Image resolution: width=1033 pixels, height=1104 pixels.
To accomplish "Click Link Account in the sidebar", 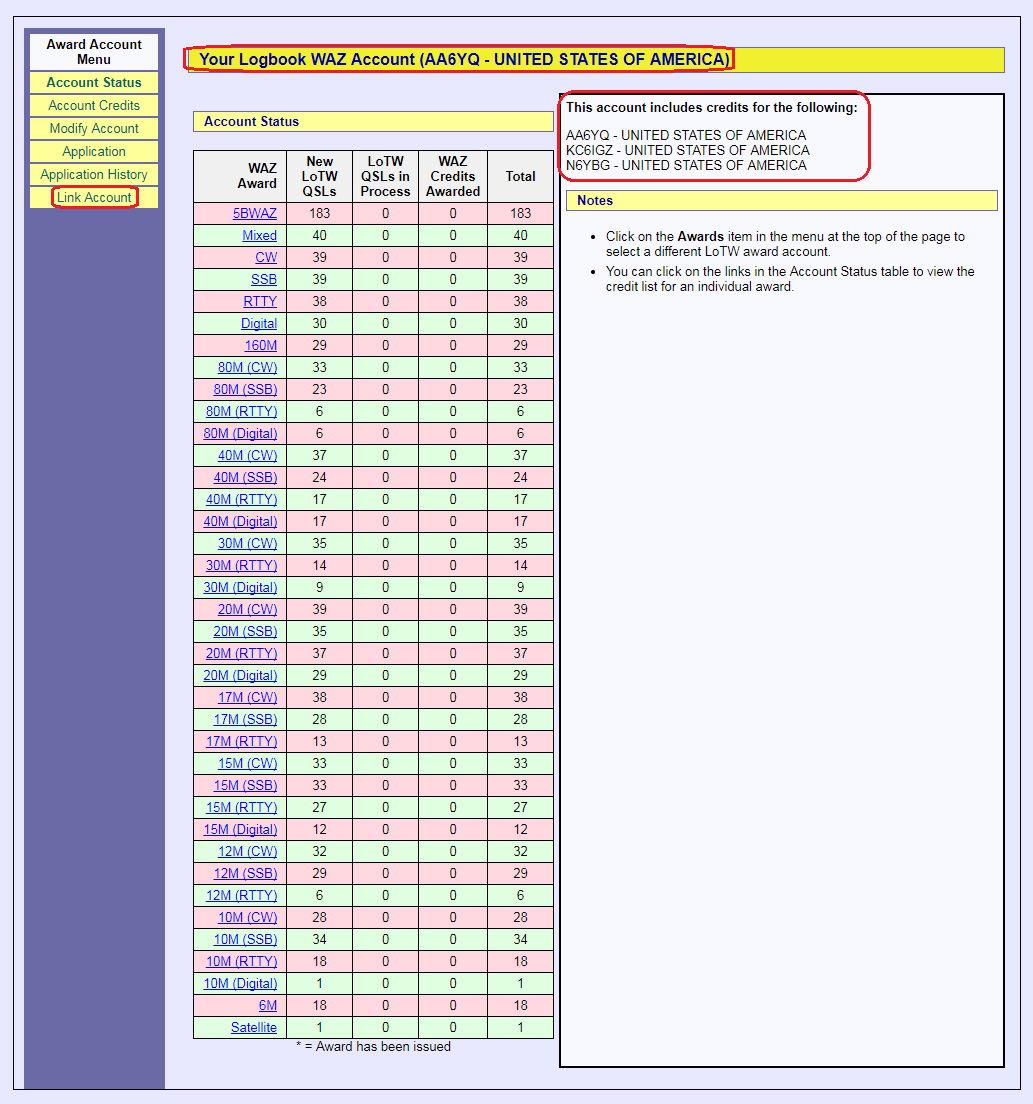I will tap(94, 198).
